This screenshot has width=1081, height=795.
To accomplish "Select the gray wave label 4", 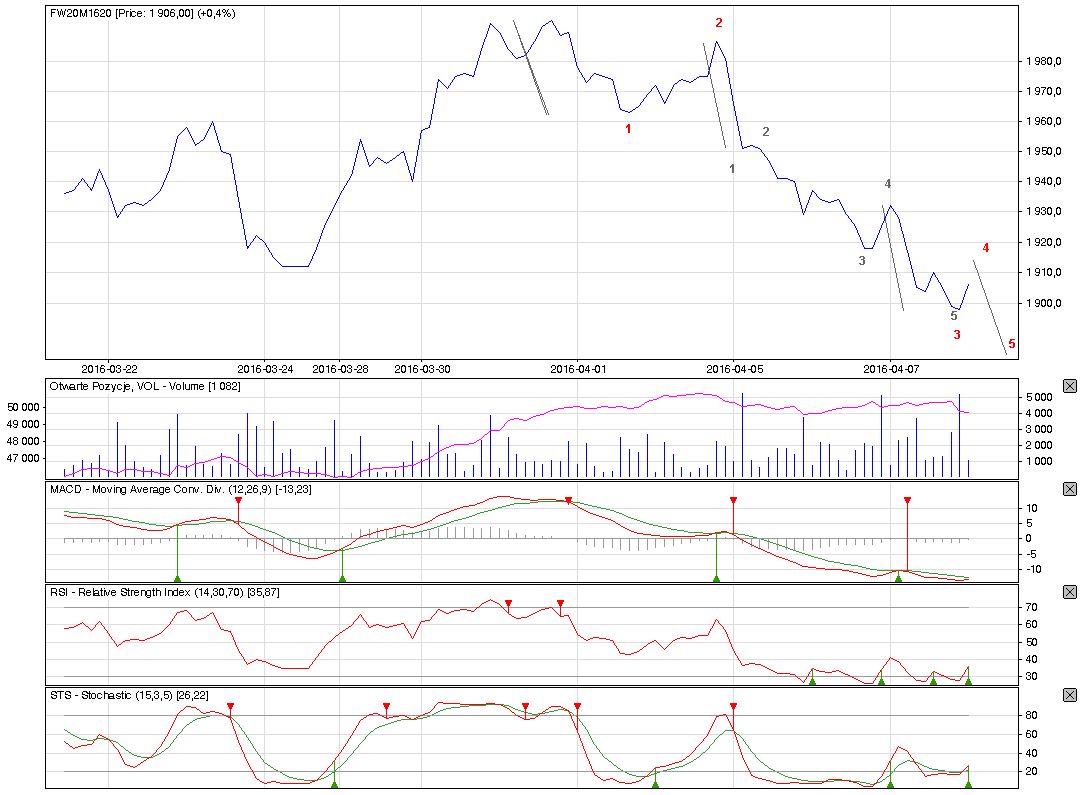I will click(x=888, y=183).
